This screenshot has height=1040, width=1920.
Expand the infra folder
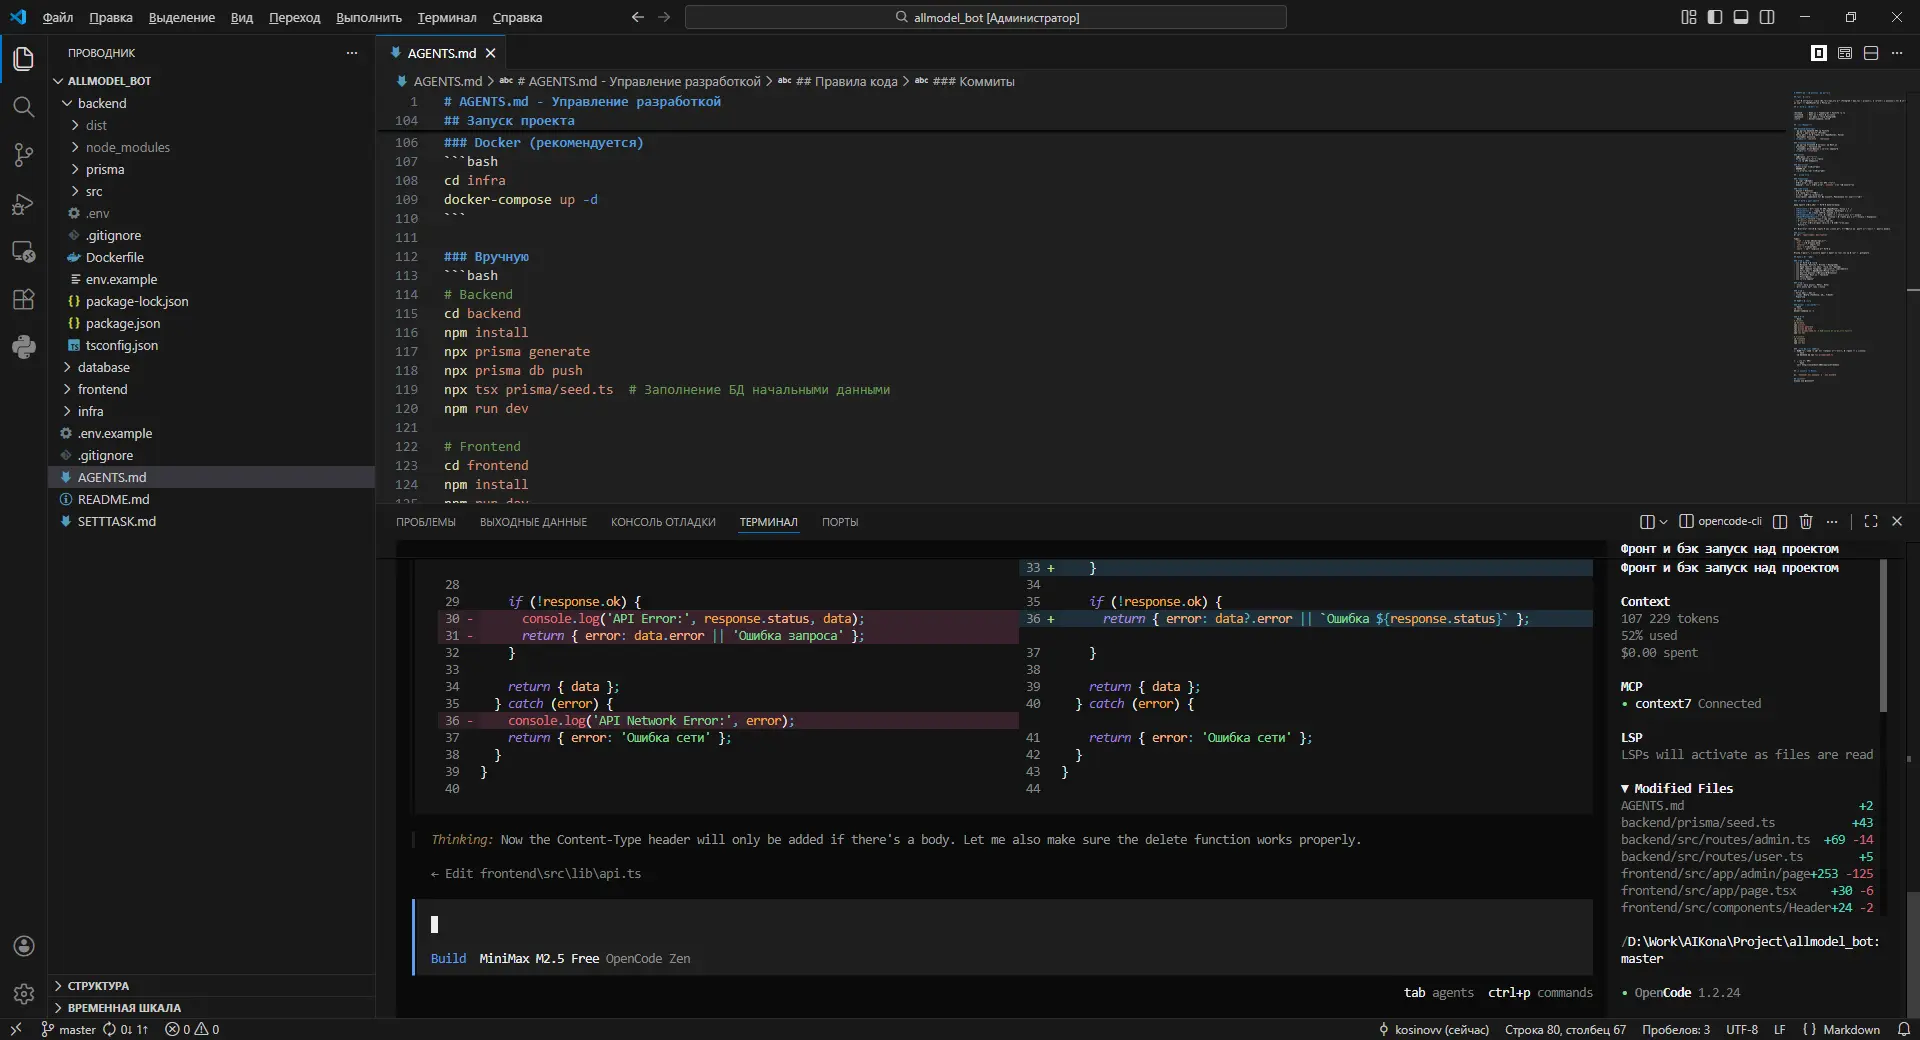click(67, 411)
